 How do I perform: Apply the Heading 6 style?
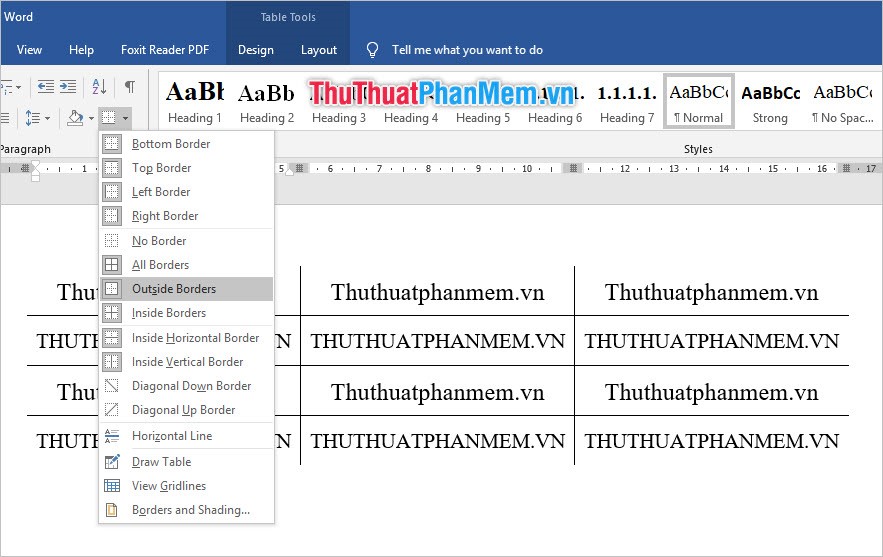point(555,101)
